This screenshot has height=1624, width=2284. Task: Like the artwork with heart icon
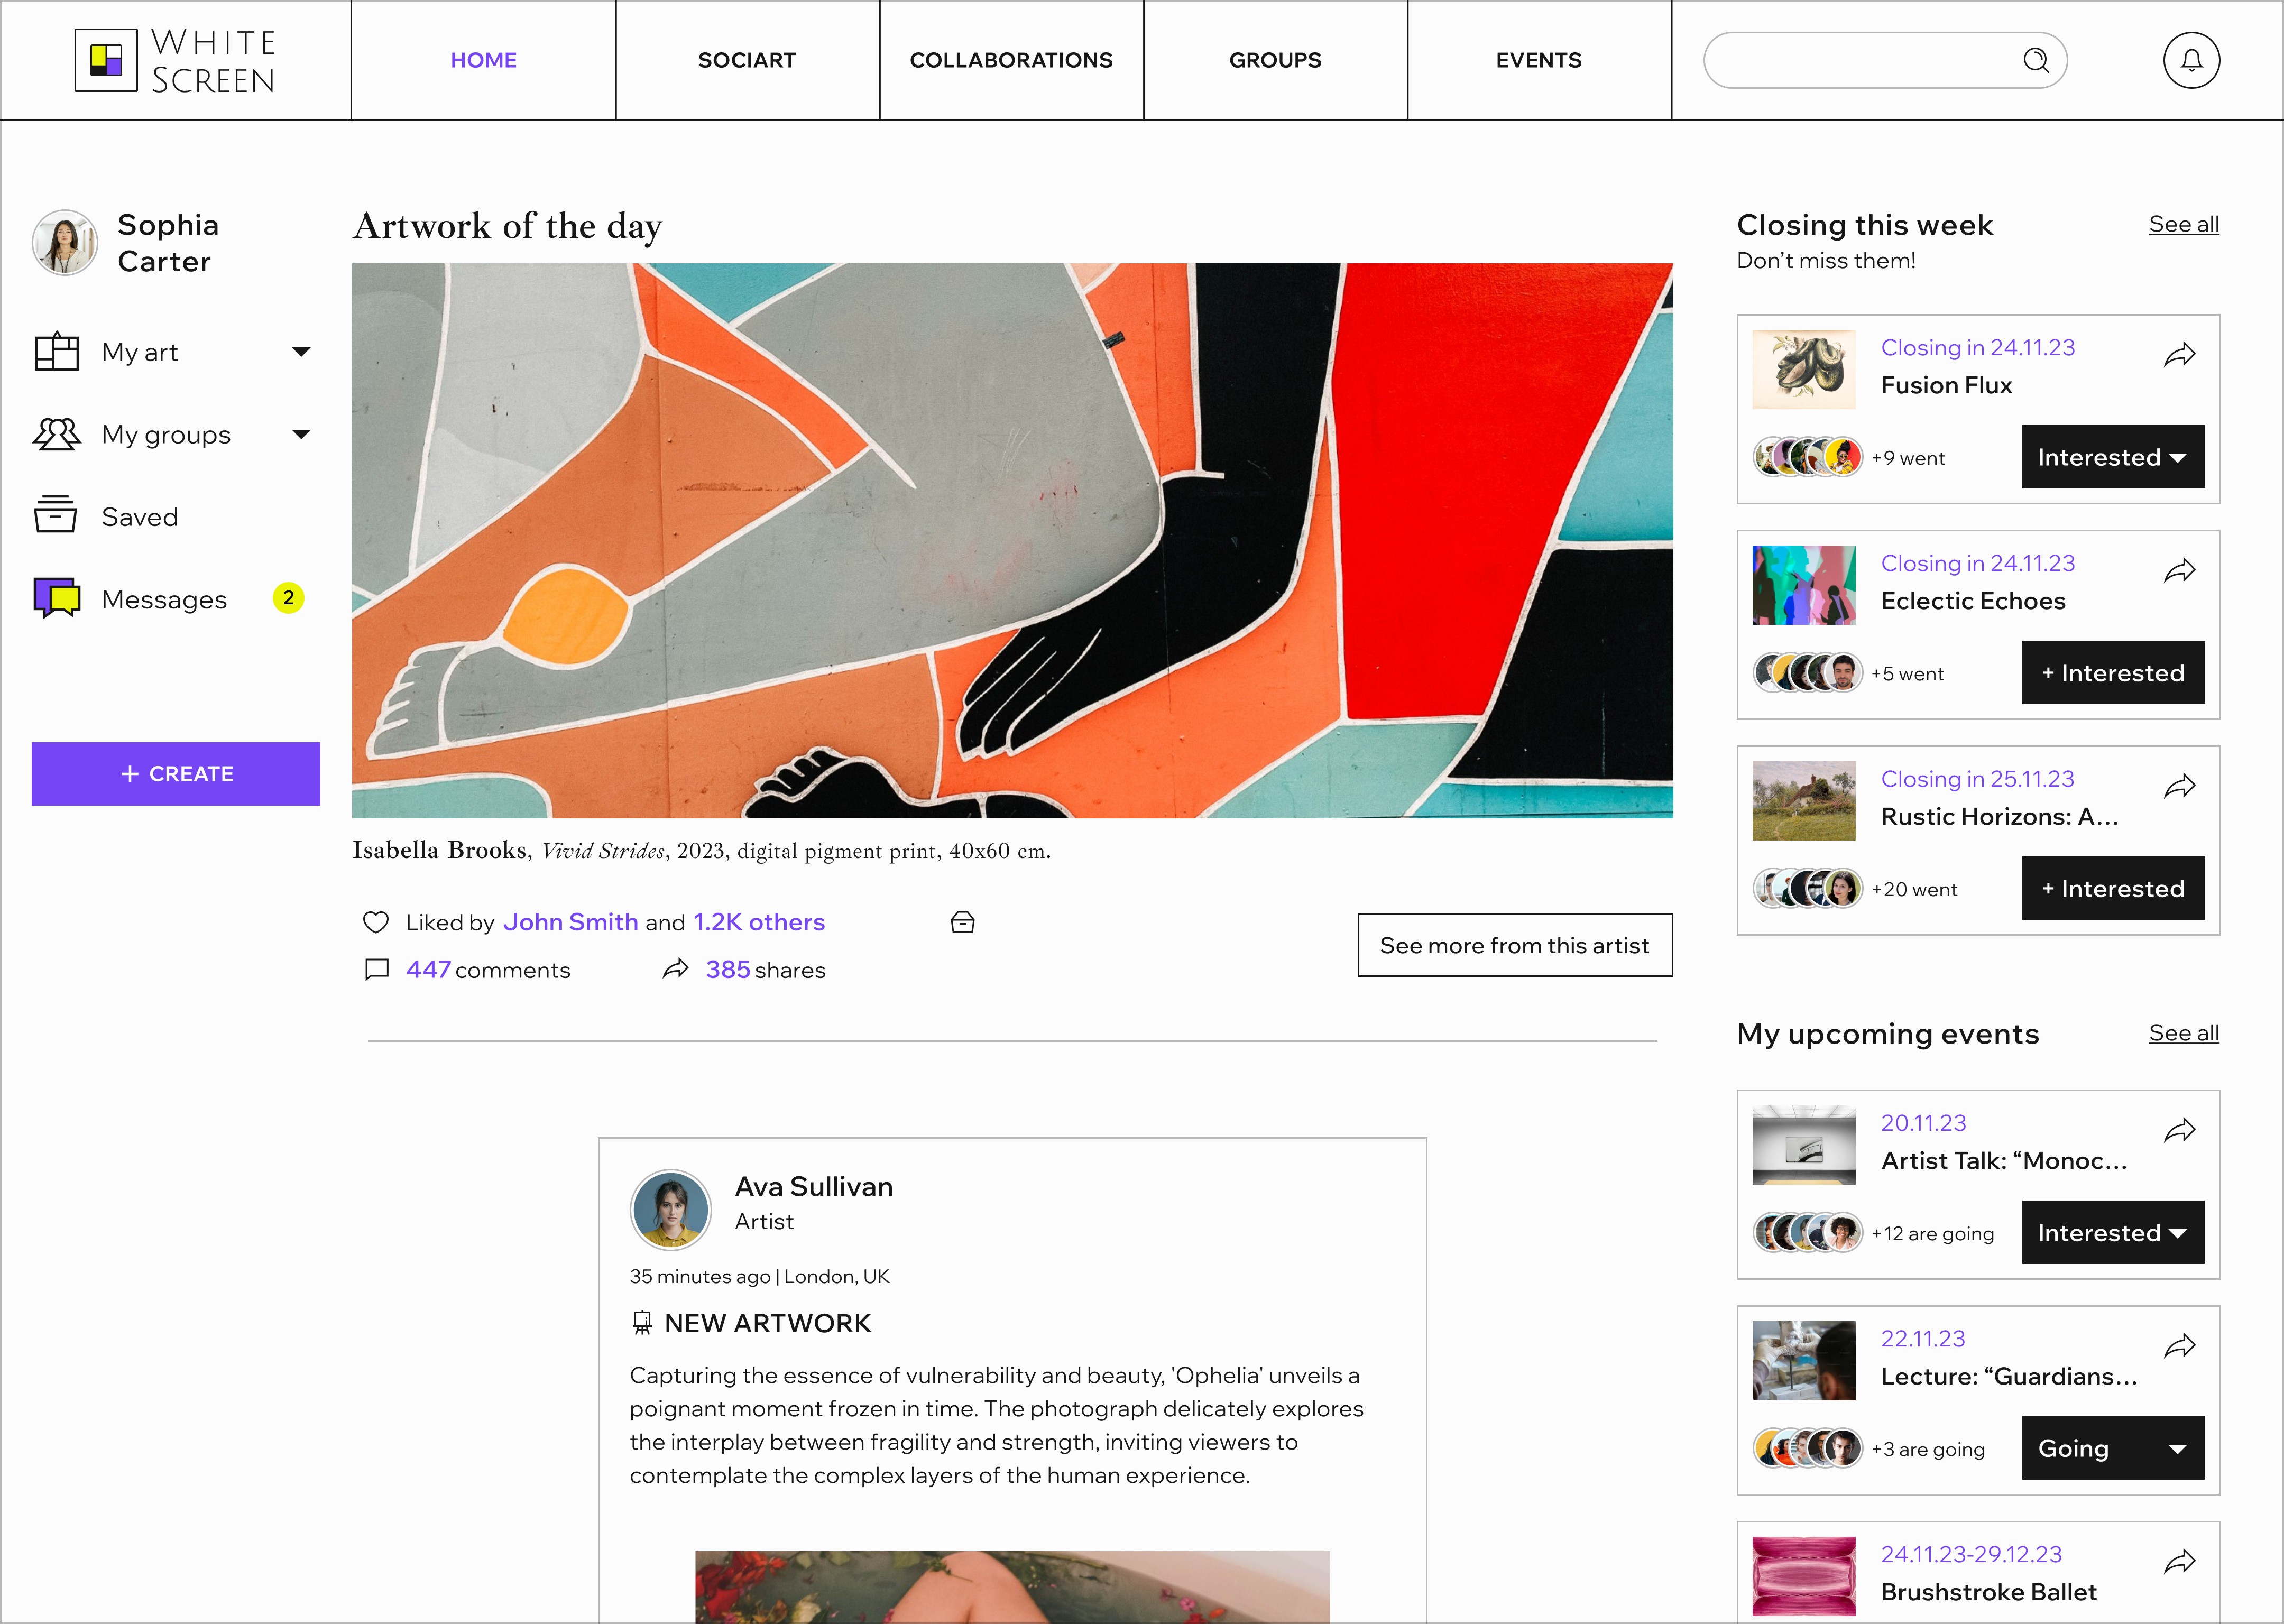coord(375,922)
